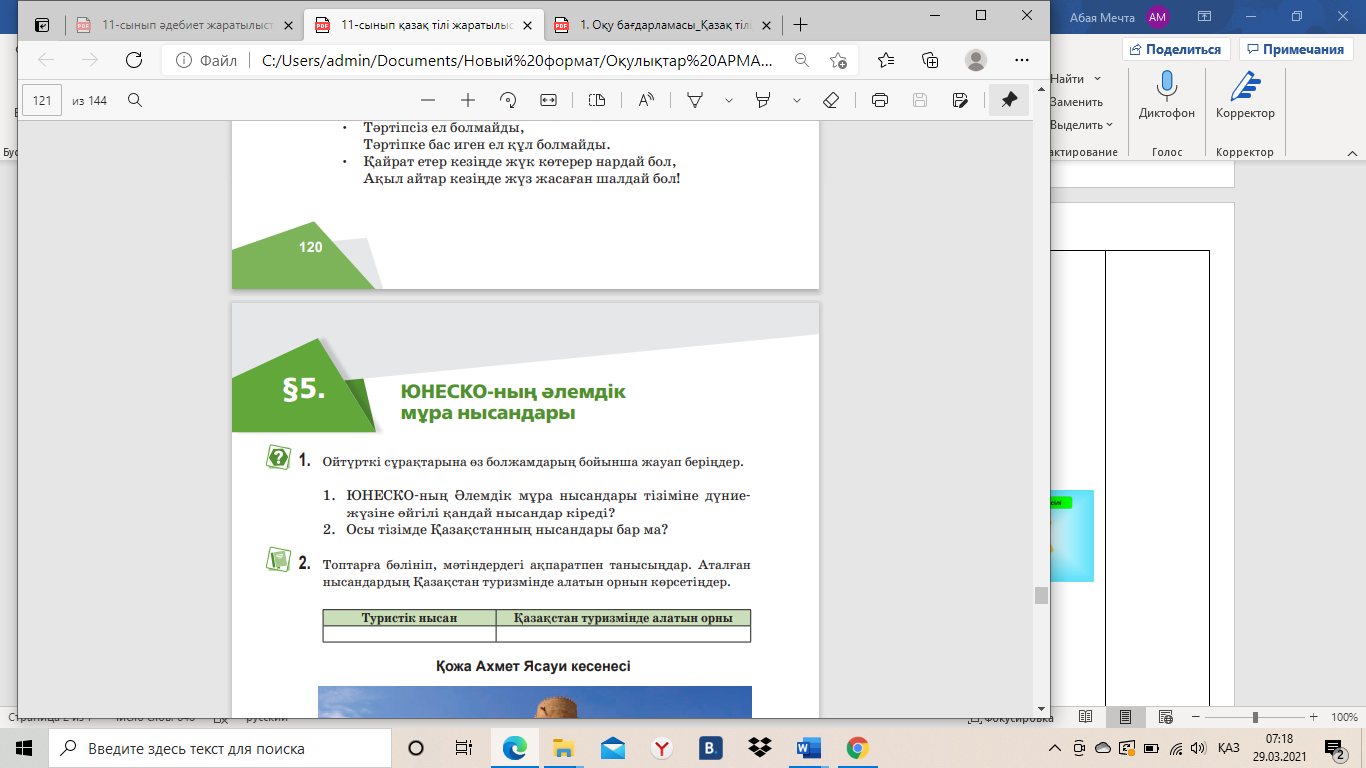The image size is (1366, 768).
Task: Click Заменить in Word's ribbon
Action: 1077,102
